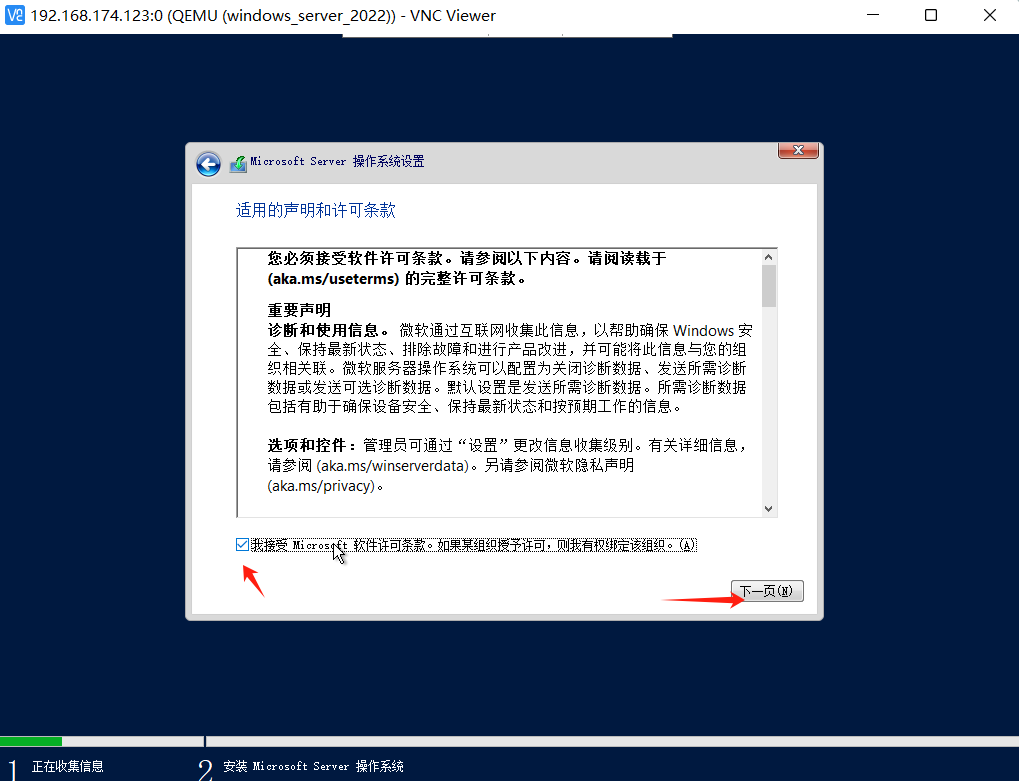The width and height of the screenshot is (1019, 781).
Task: Click the VNC Viewer logo icon
Action: point(14,15)
